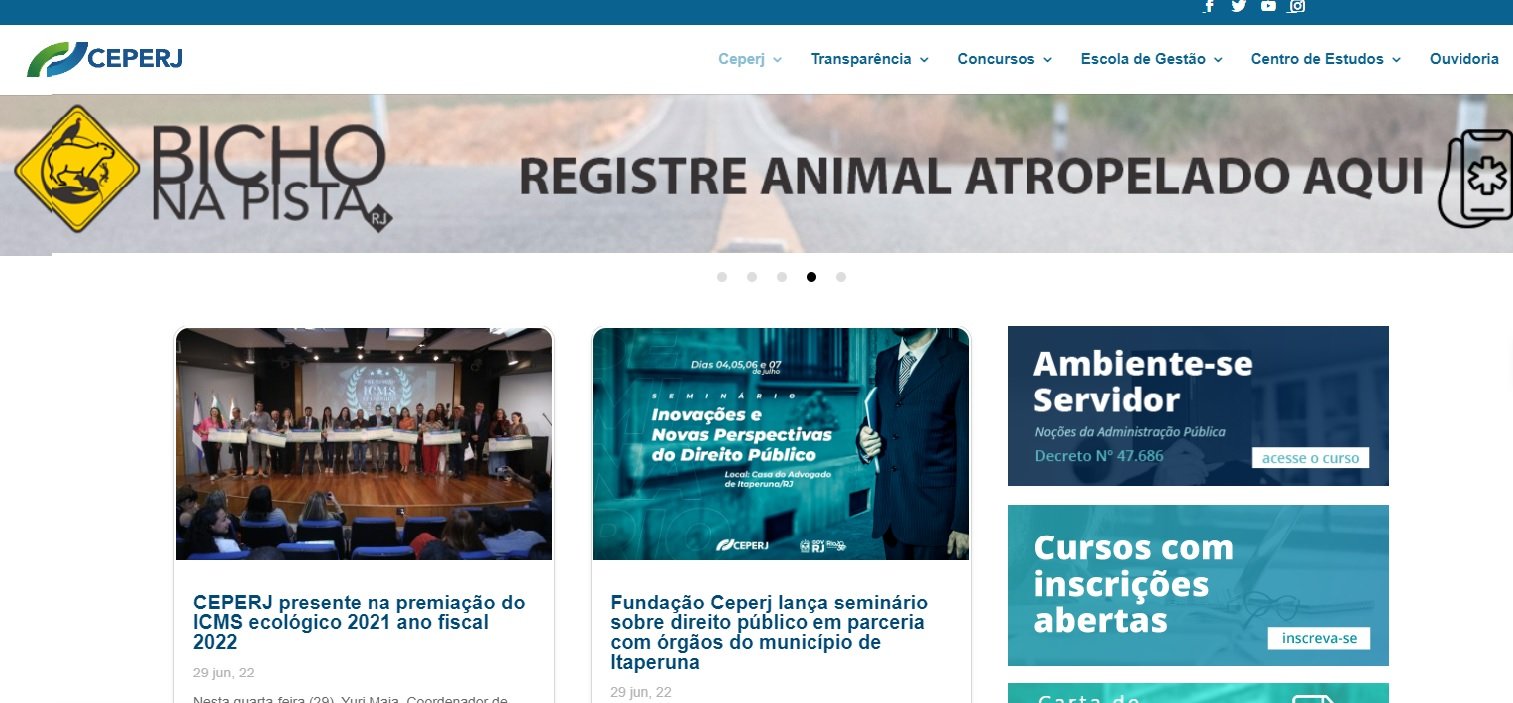Open the YouTube social icon

tap(1268, 6)
